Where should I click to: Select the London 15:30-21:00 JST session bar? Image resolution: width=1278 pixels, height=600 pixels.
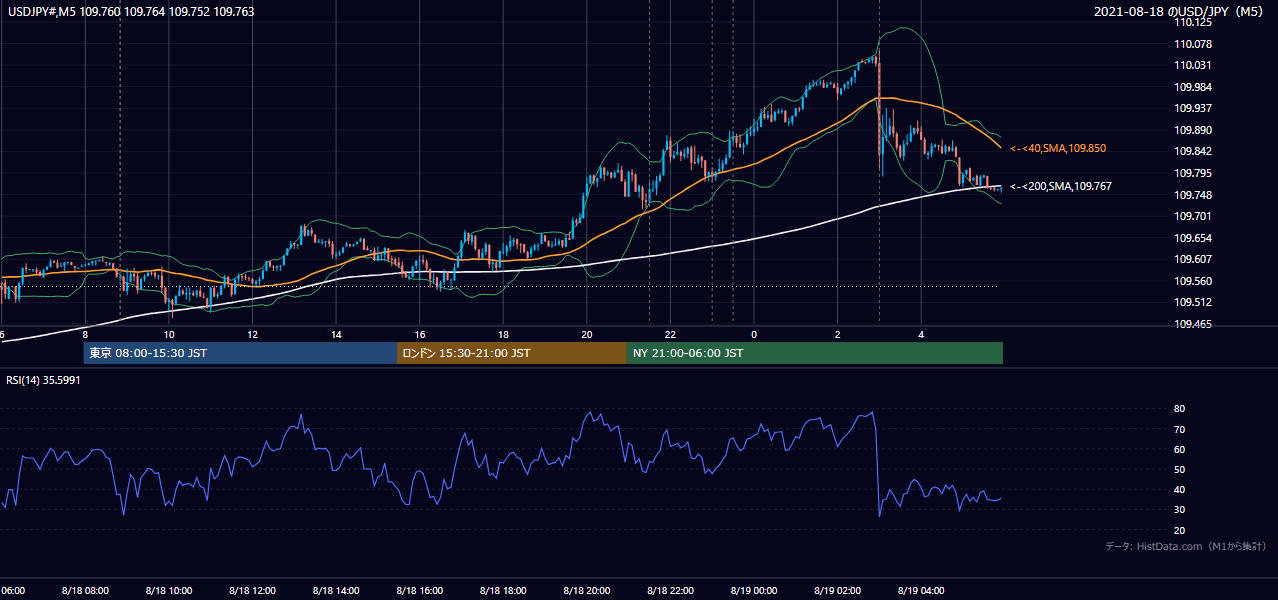click(512, 353)
